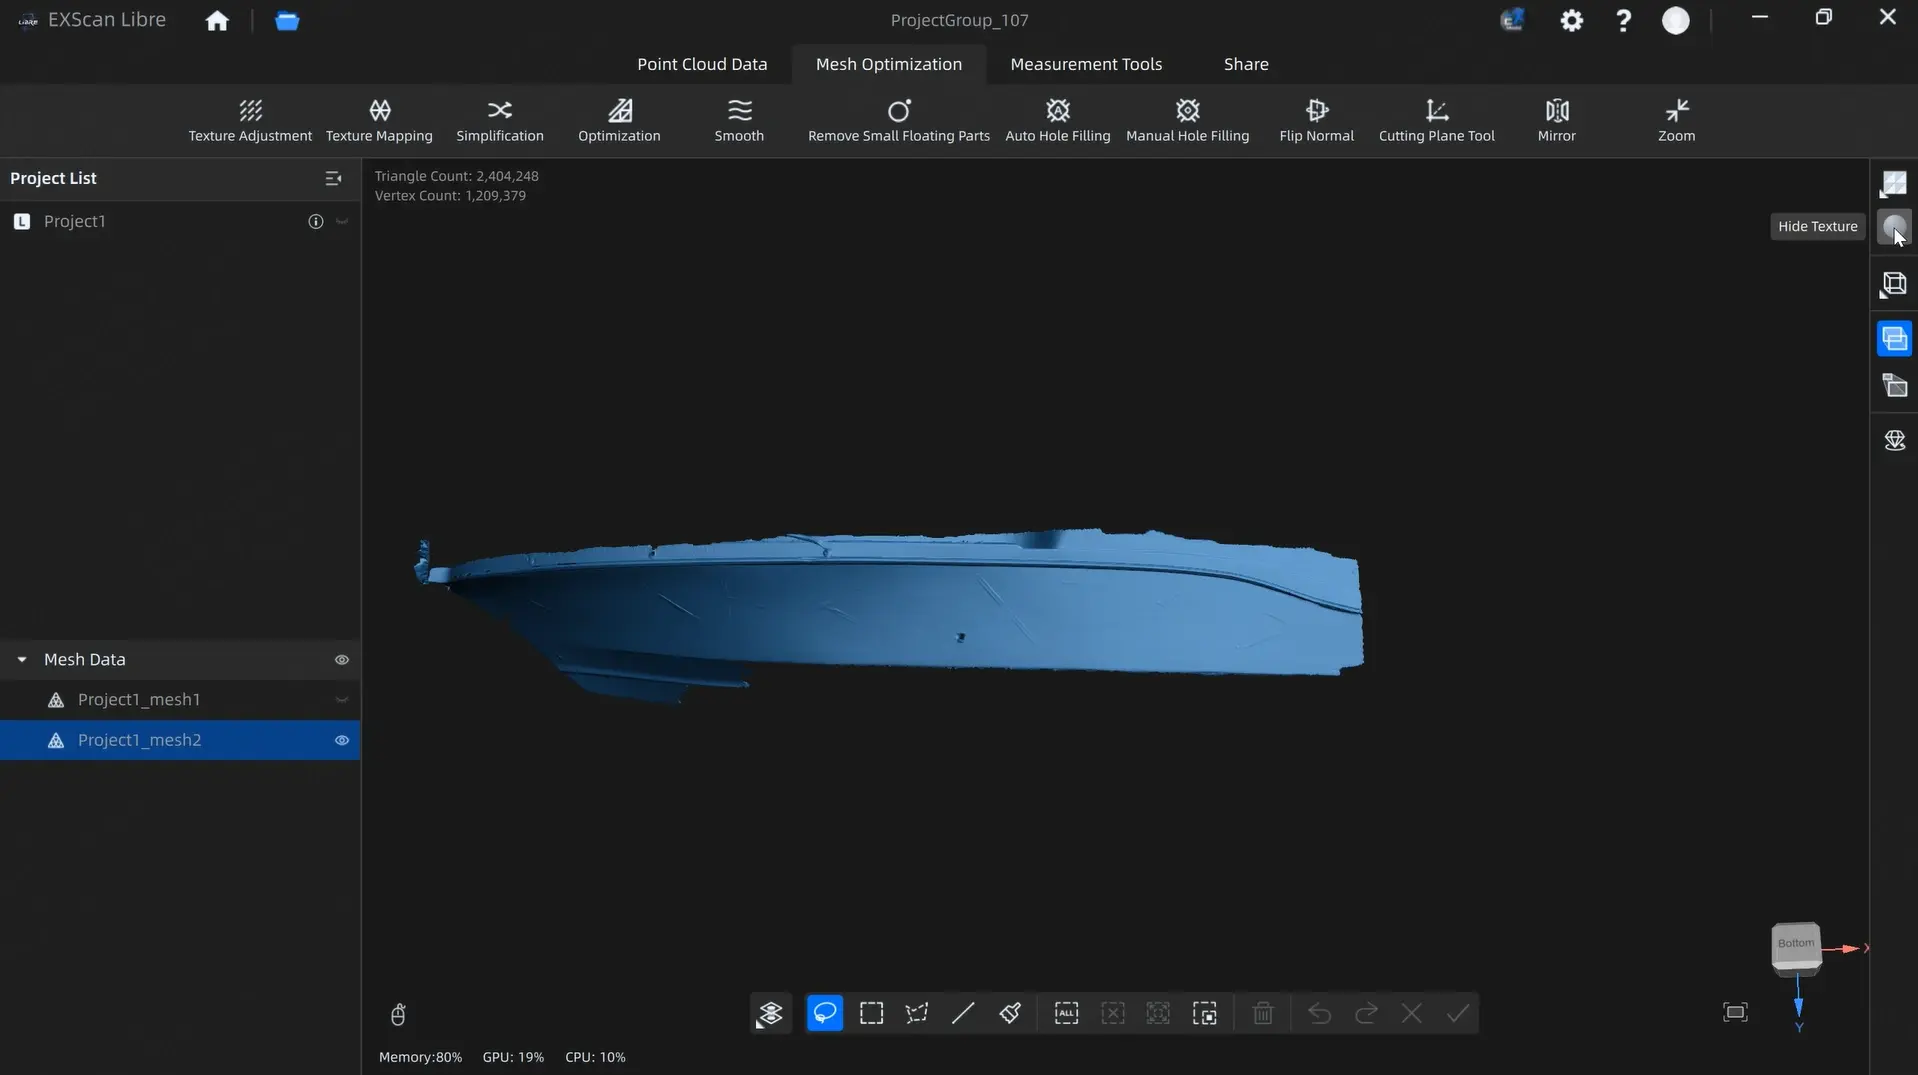Viewport: 1918px width, 1075px height.
Task: Collapse the Project List panel
Action: [333, 178]
